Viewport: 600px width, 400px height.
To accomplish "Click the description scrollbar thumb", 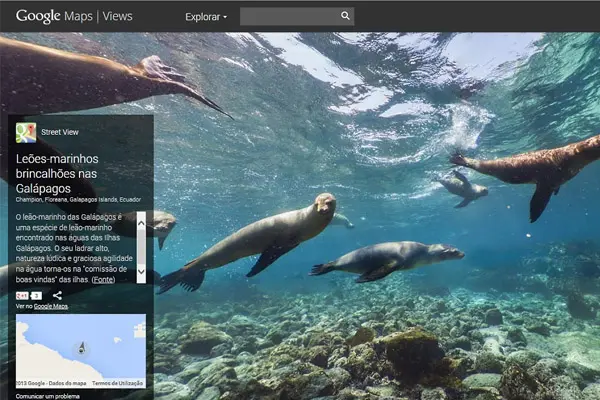I will (x=141, y=247).
